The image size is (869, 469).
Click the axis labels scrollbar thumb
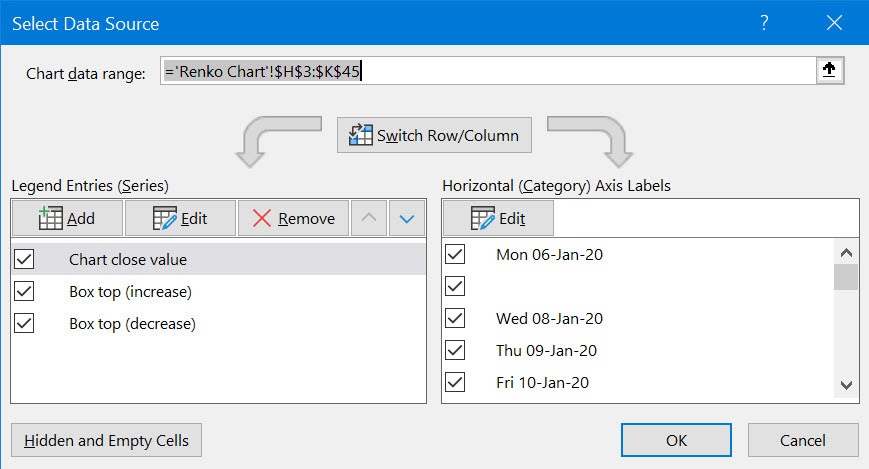[846, 277]
